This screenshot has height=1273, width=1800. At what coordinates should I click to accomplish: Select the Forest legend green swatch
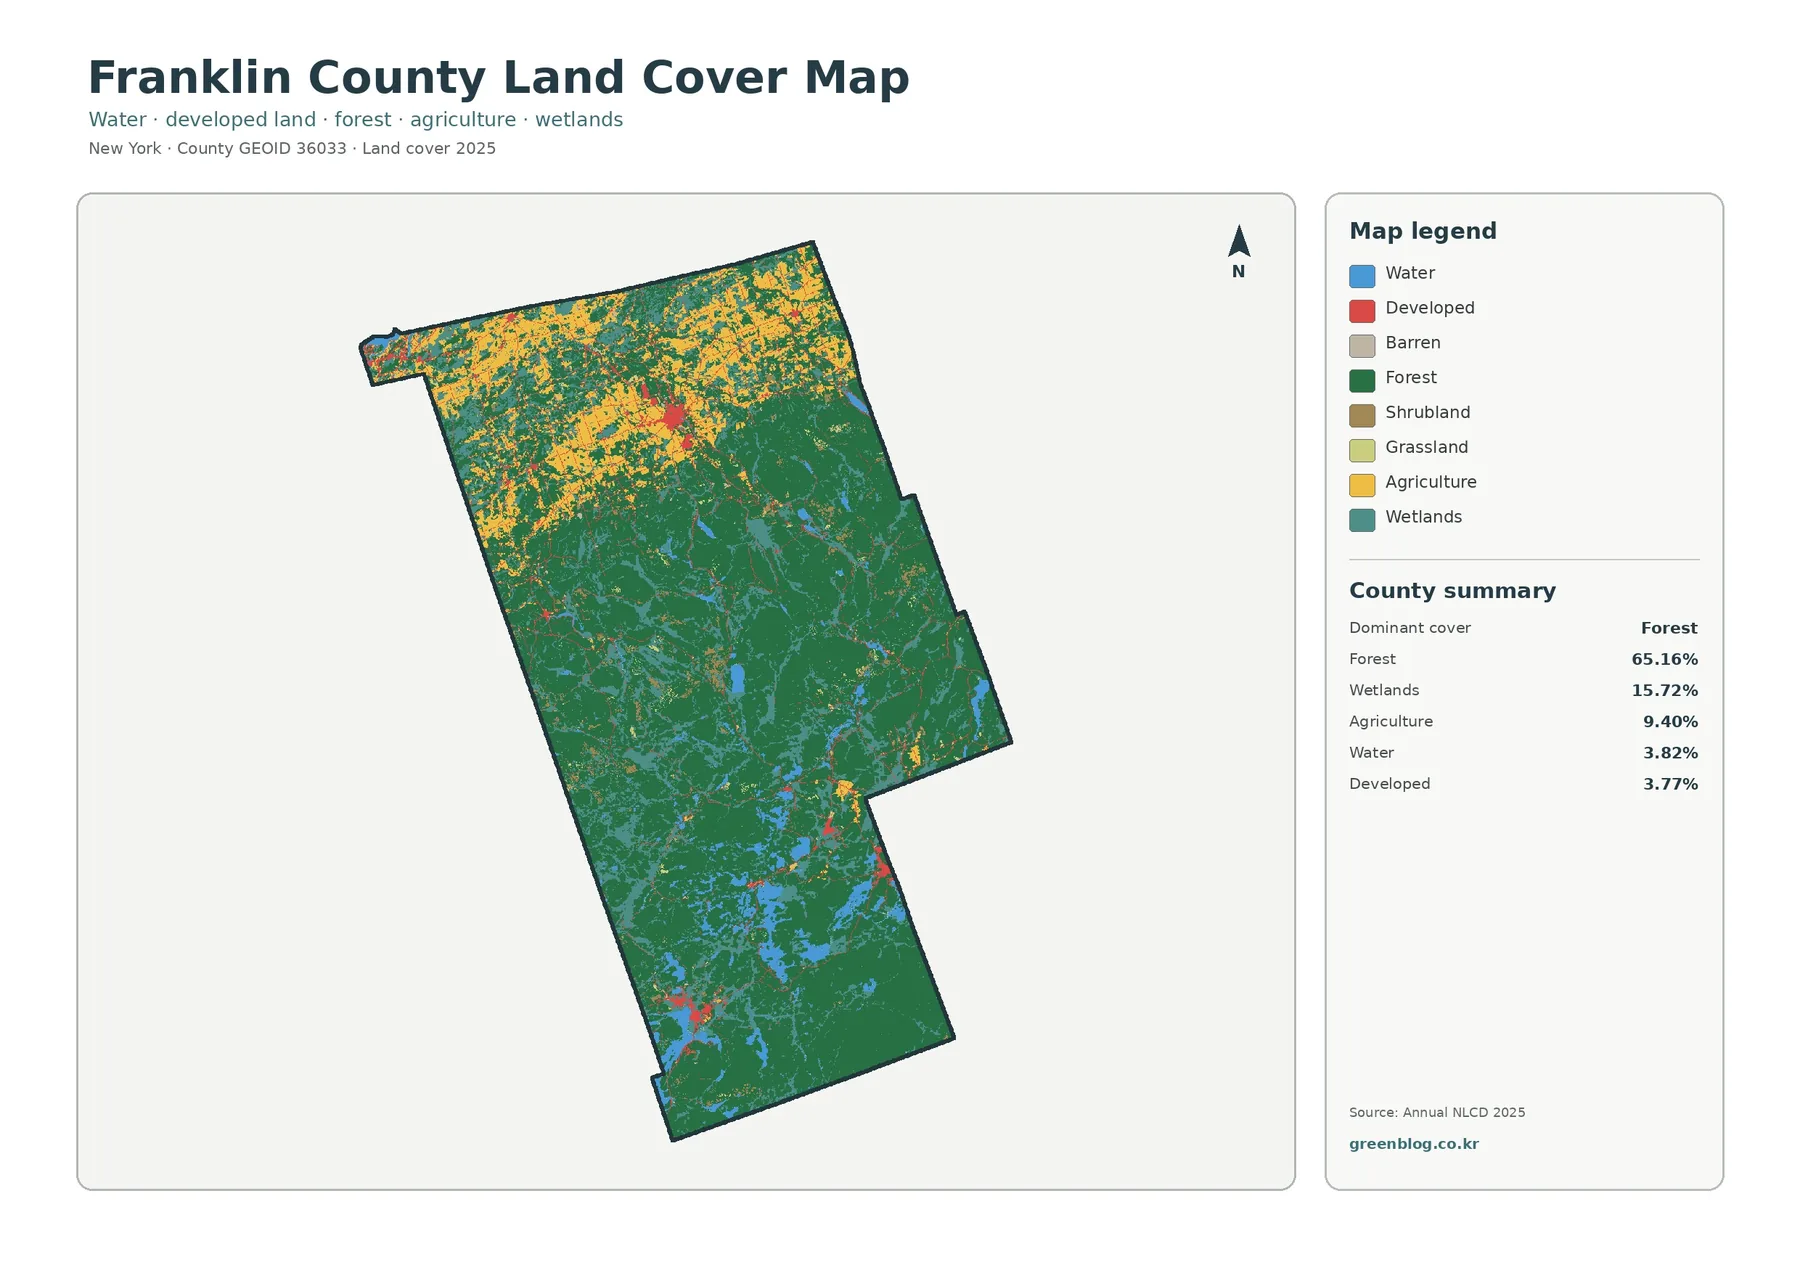click(1362, 381)
